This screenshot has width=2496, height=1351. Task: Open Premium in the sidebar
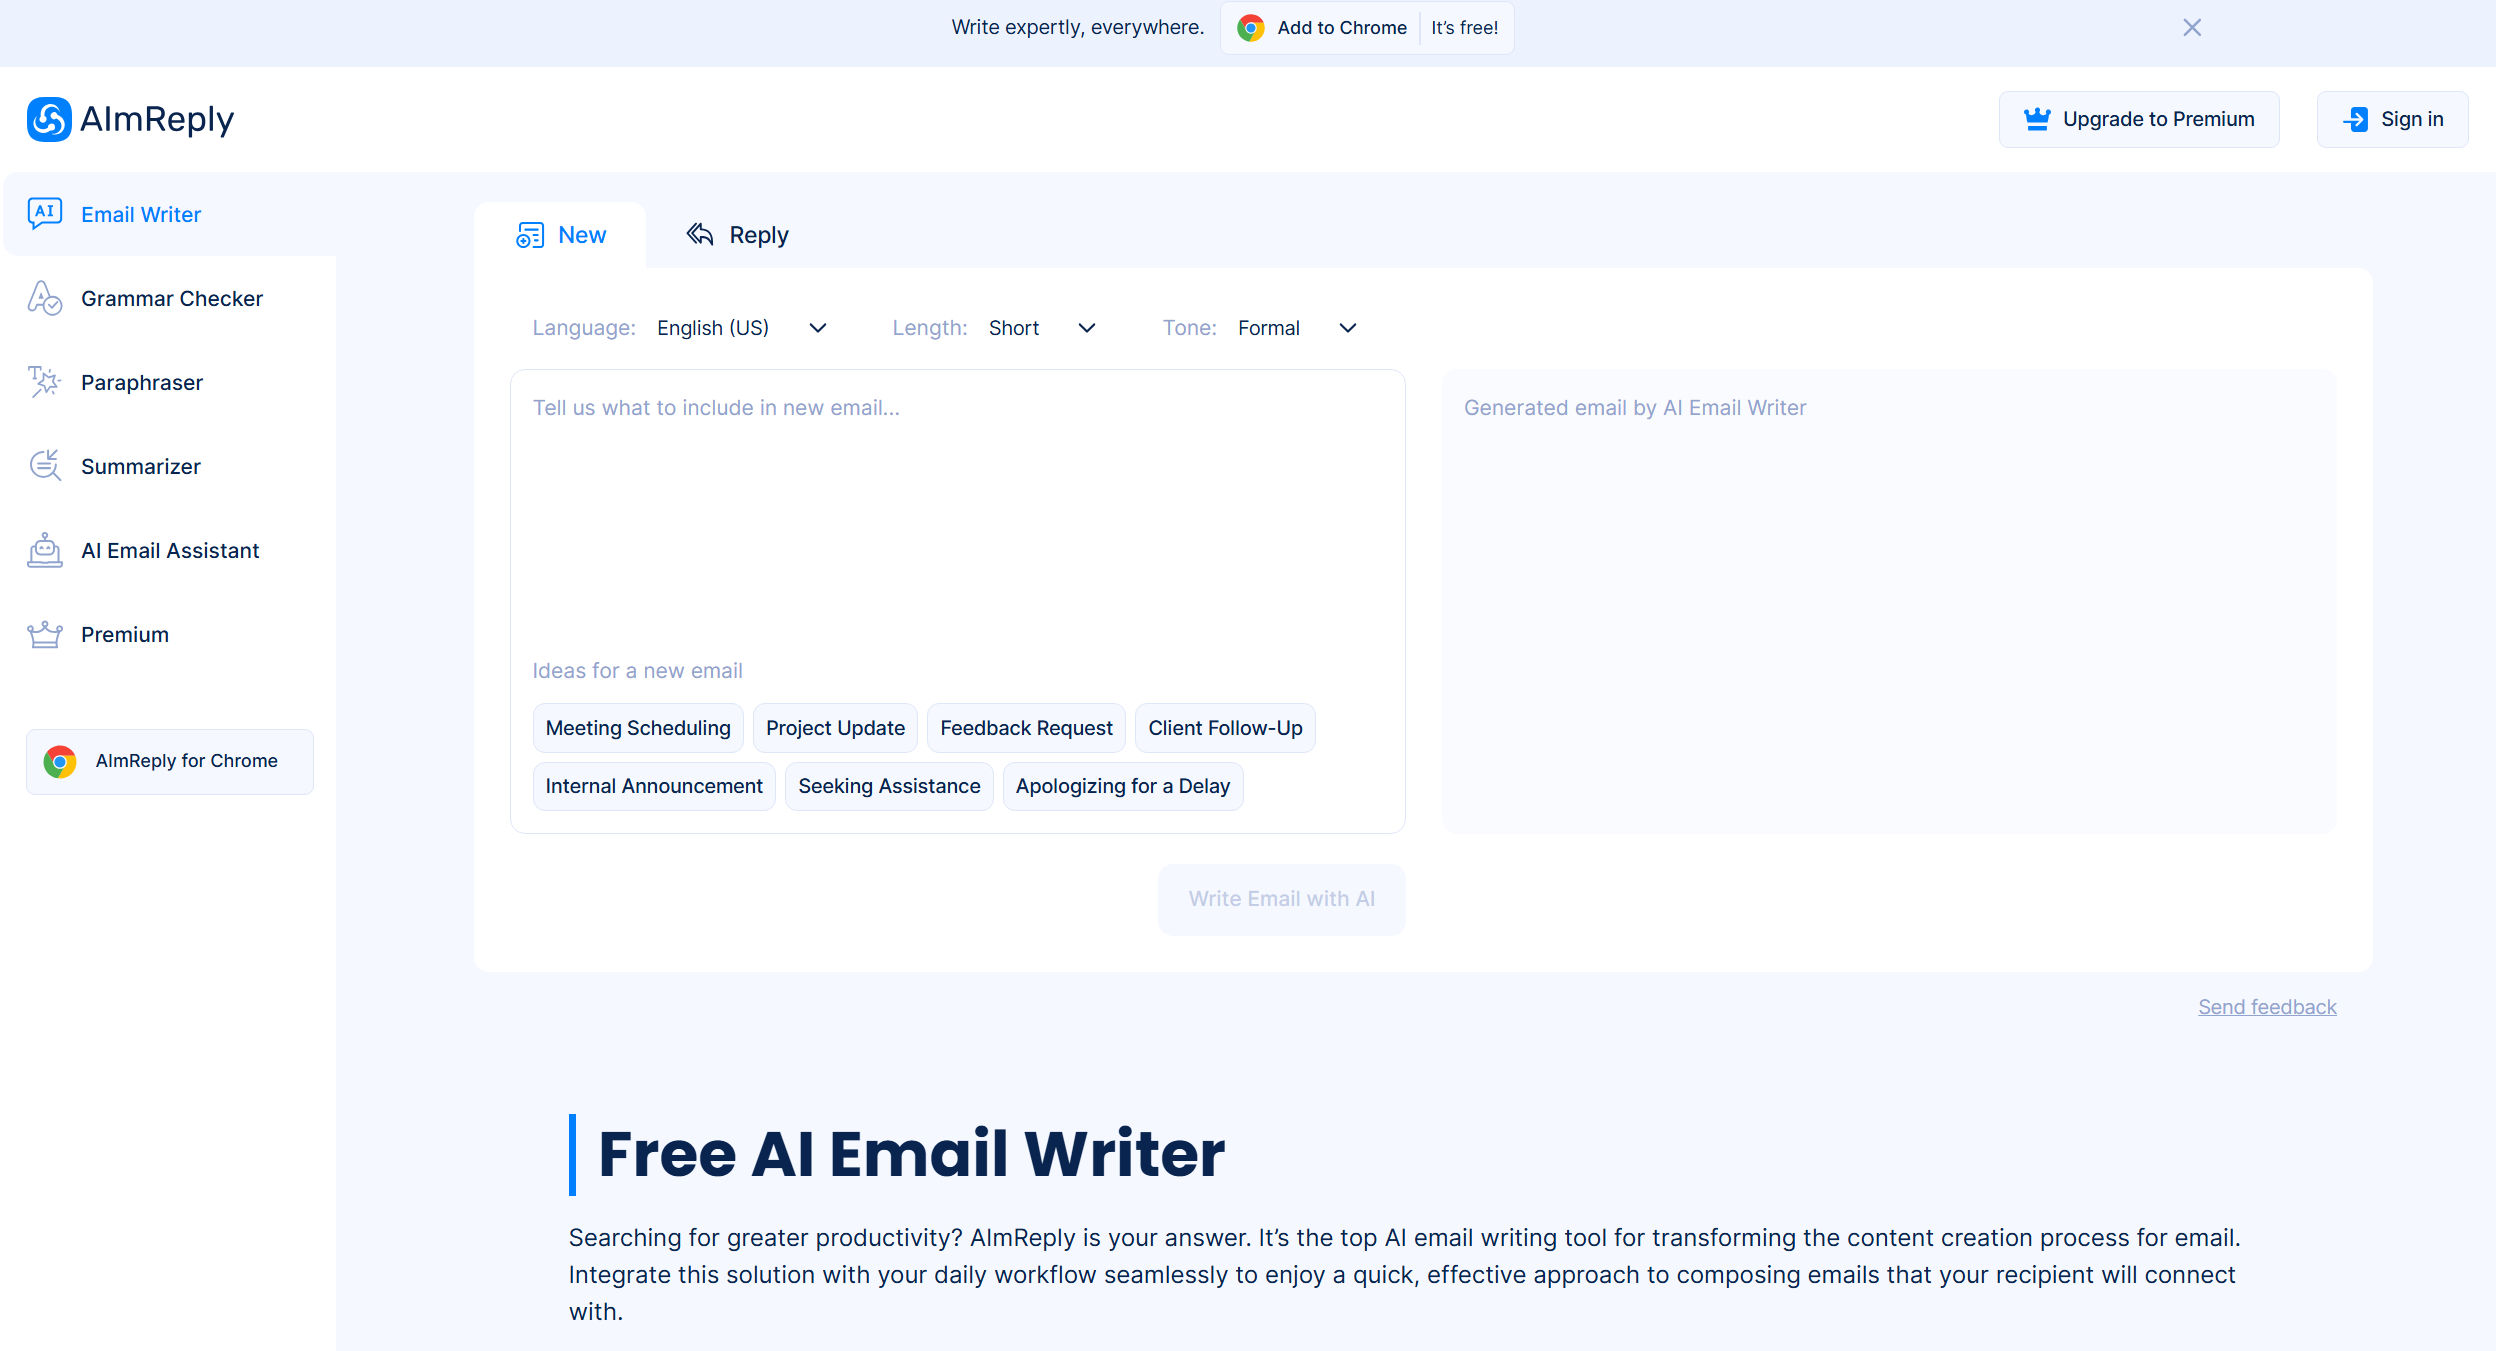pos(170,634)
